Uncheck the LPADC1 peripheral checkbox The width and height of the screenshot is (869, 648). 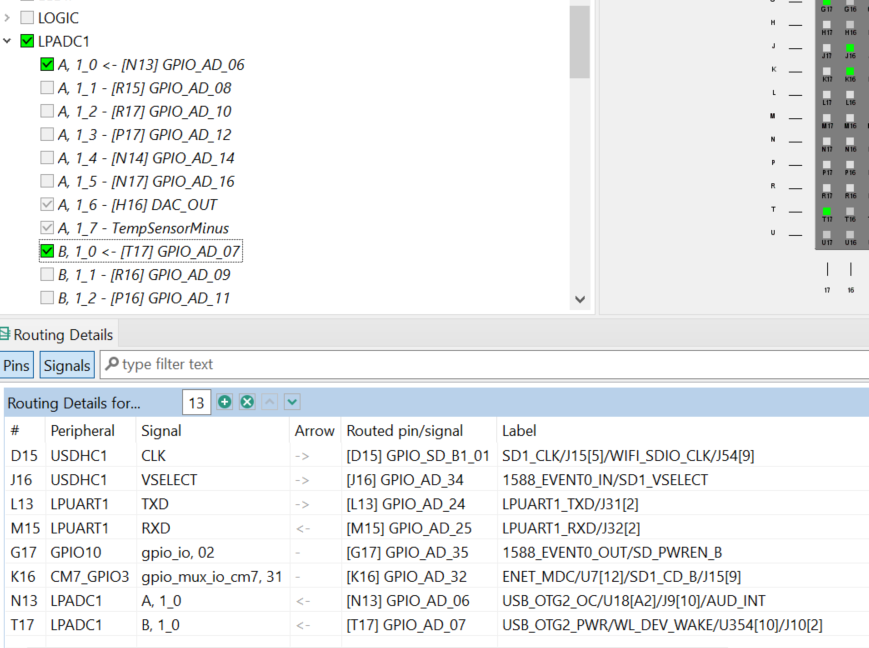point(25,41)
